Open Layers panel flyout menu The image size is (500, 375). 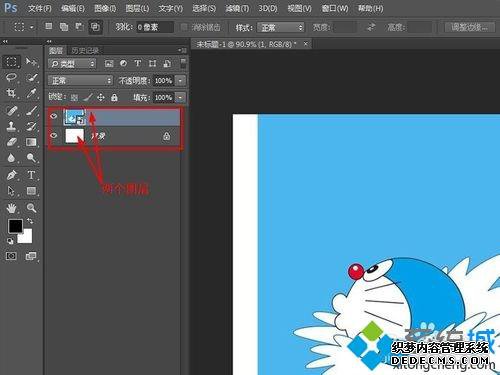[x=182, y=50]
